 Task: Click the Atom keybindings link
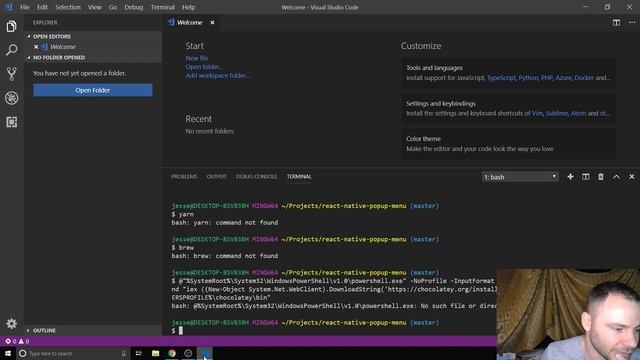[x=578, y=113]
